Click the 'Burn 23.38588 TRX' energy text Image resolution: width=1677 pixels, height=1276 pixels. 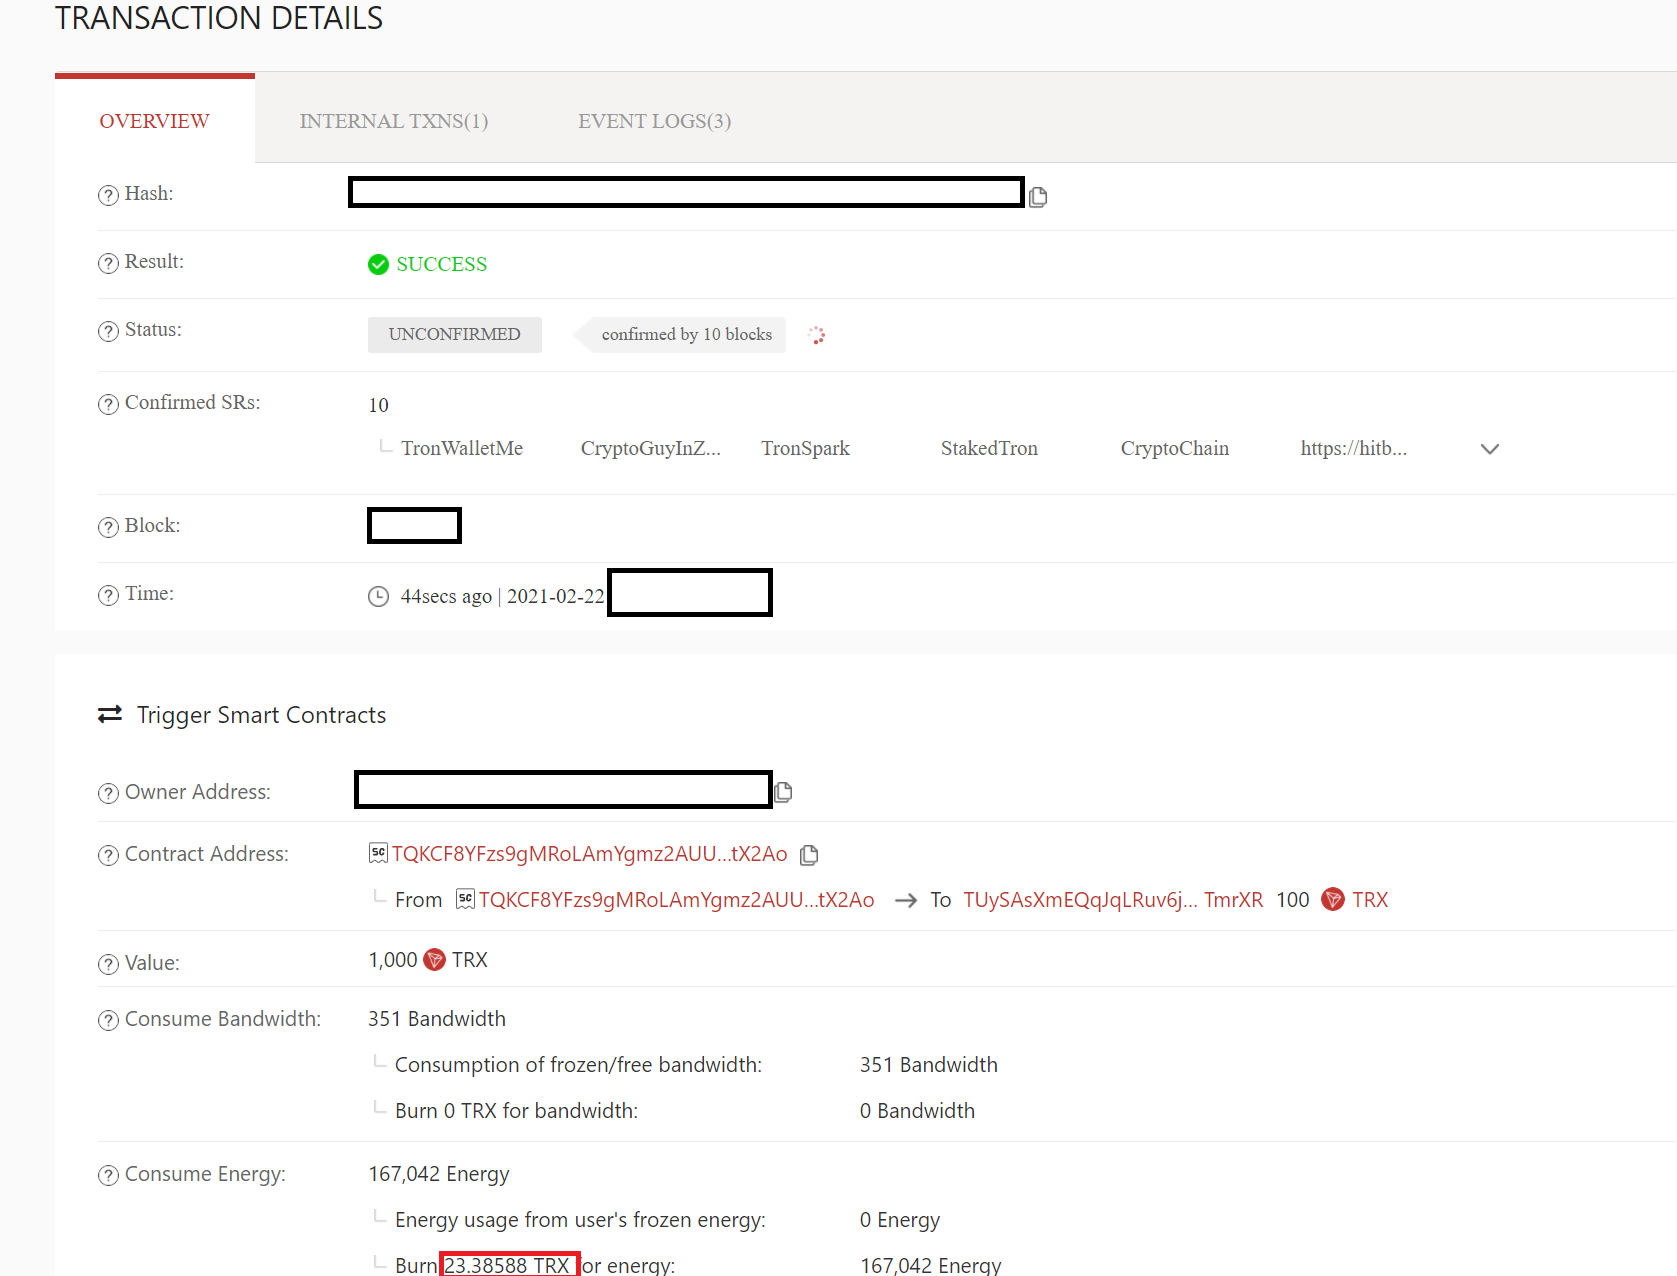pos(484,1265)
